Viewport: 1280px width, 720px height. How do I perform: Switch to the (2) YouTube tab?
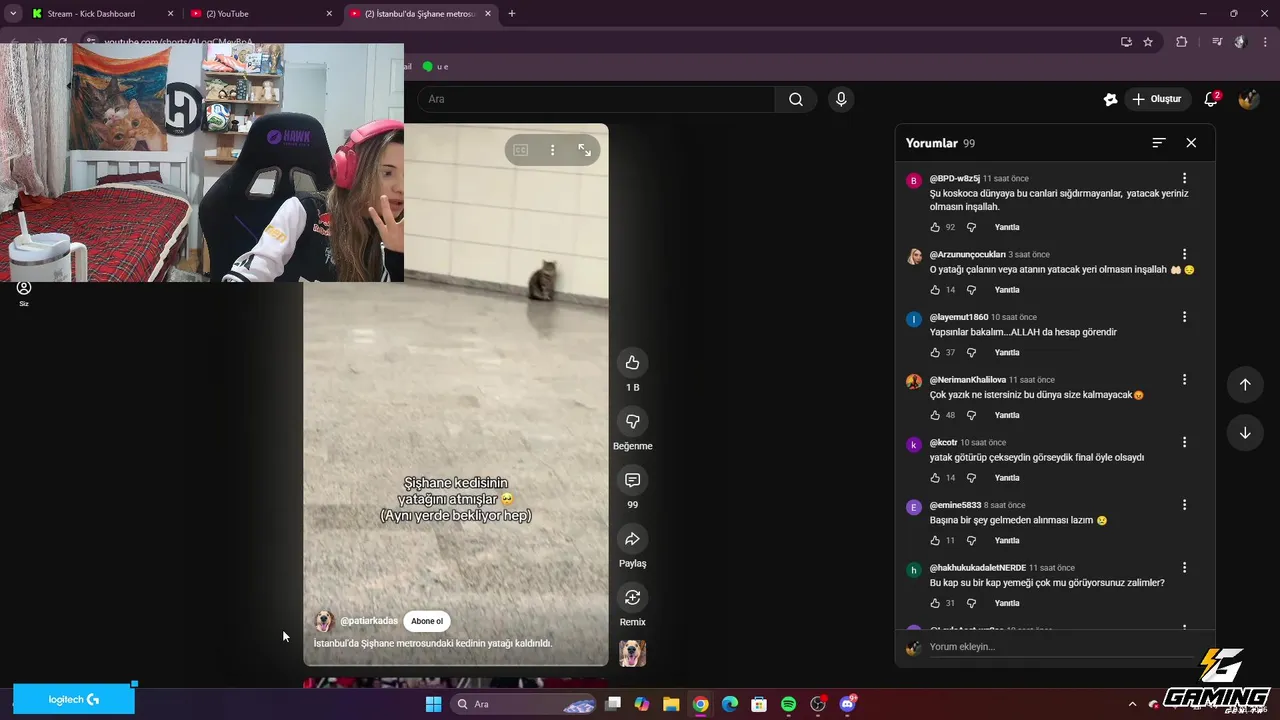pos(262,14)
